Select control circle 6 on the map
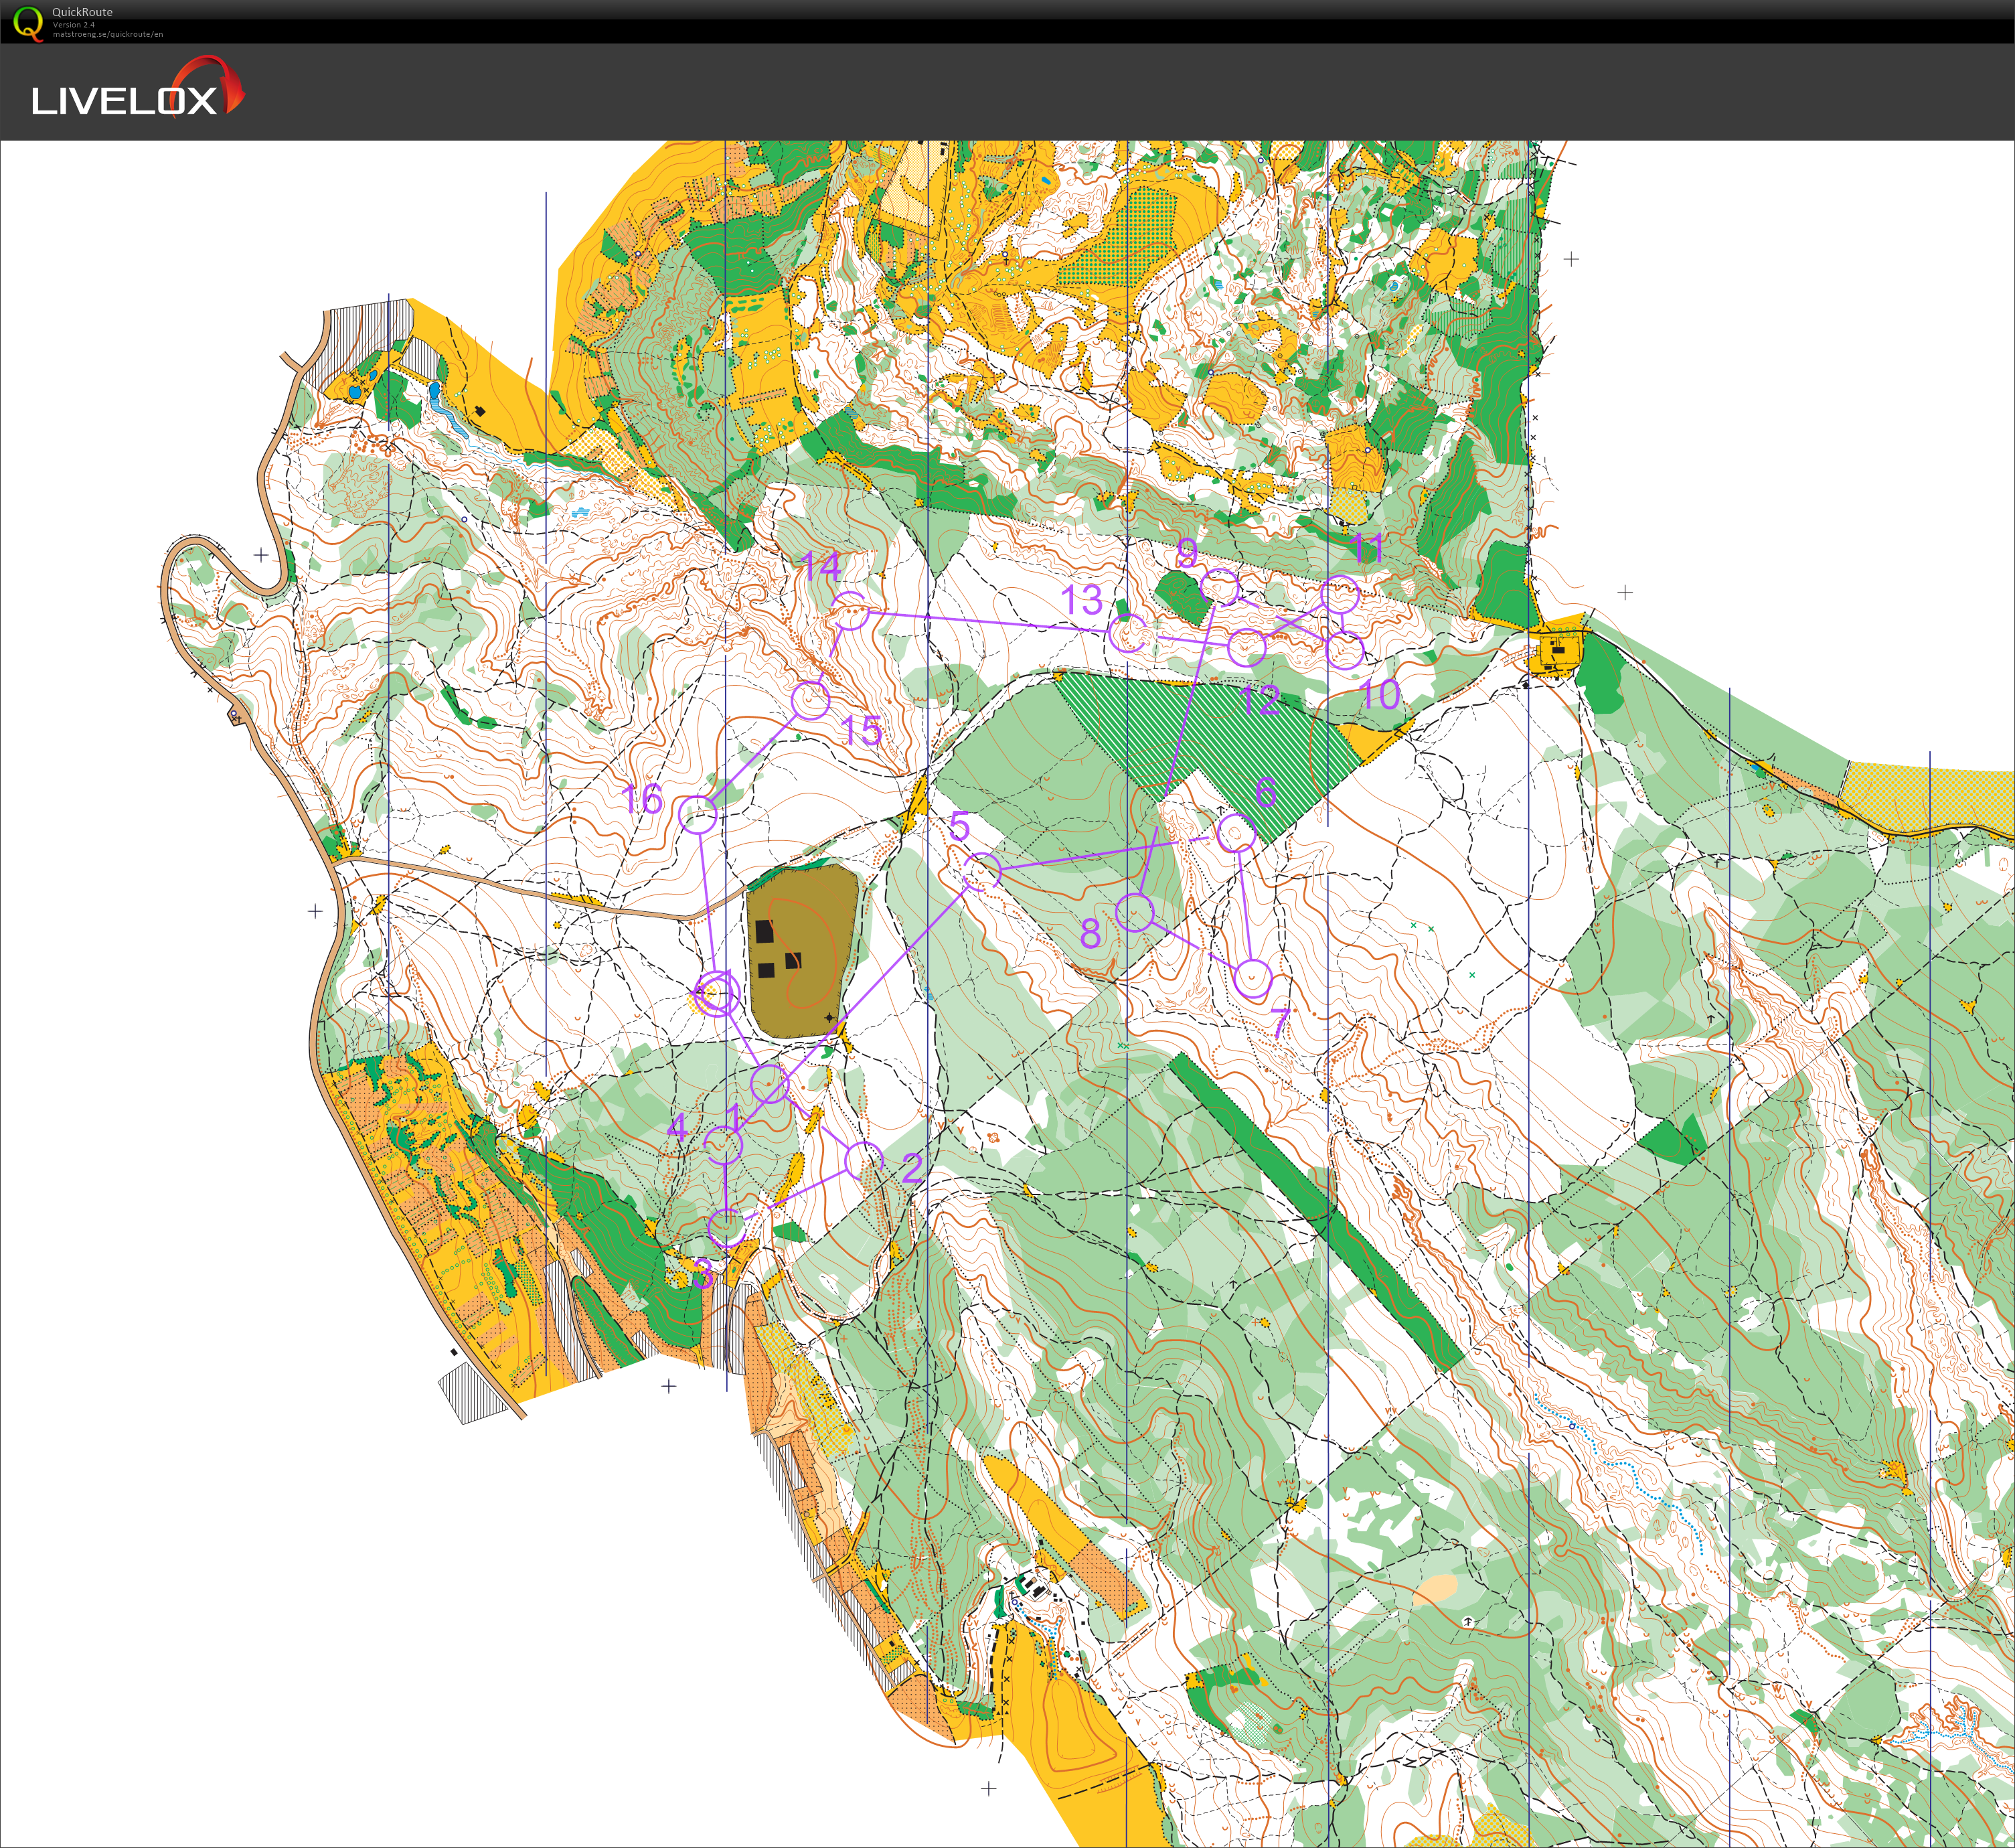The image size is (2015, 1848). pos(1237,832)
